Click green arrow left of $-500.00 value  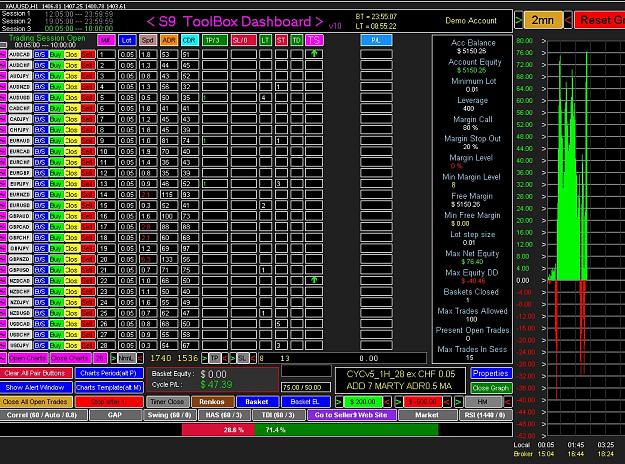pyautogui.click(x=398, y=401)
